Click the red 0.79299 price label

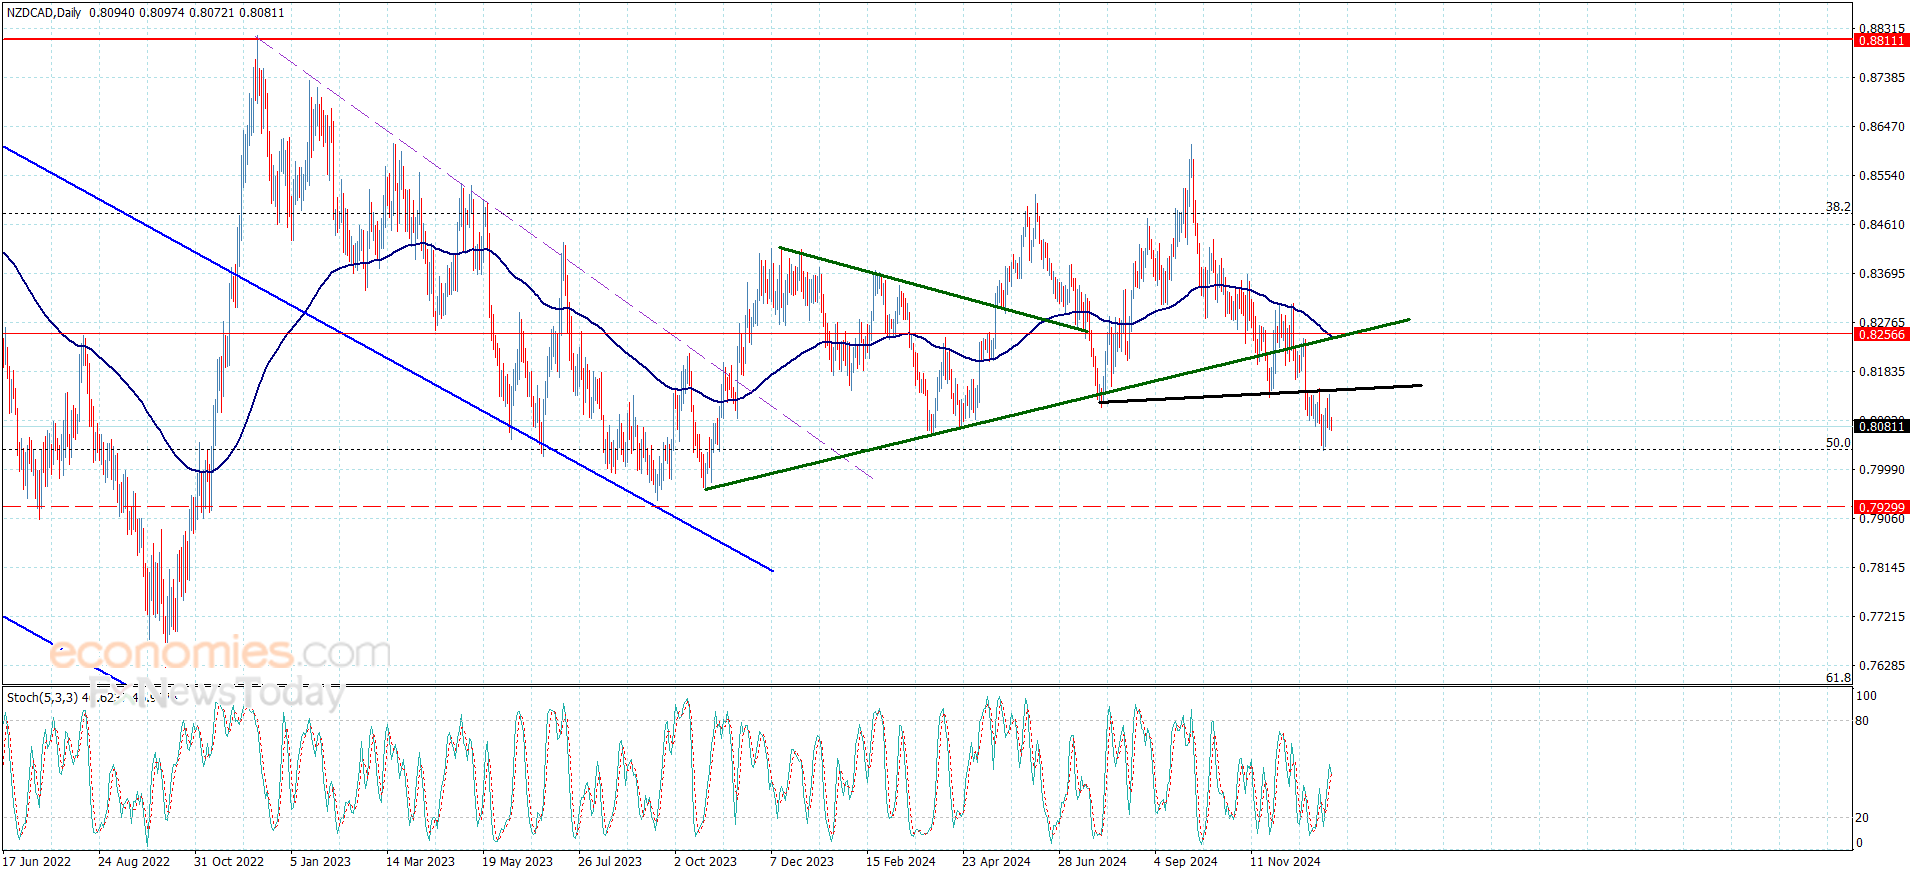tap(1881, 507)
